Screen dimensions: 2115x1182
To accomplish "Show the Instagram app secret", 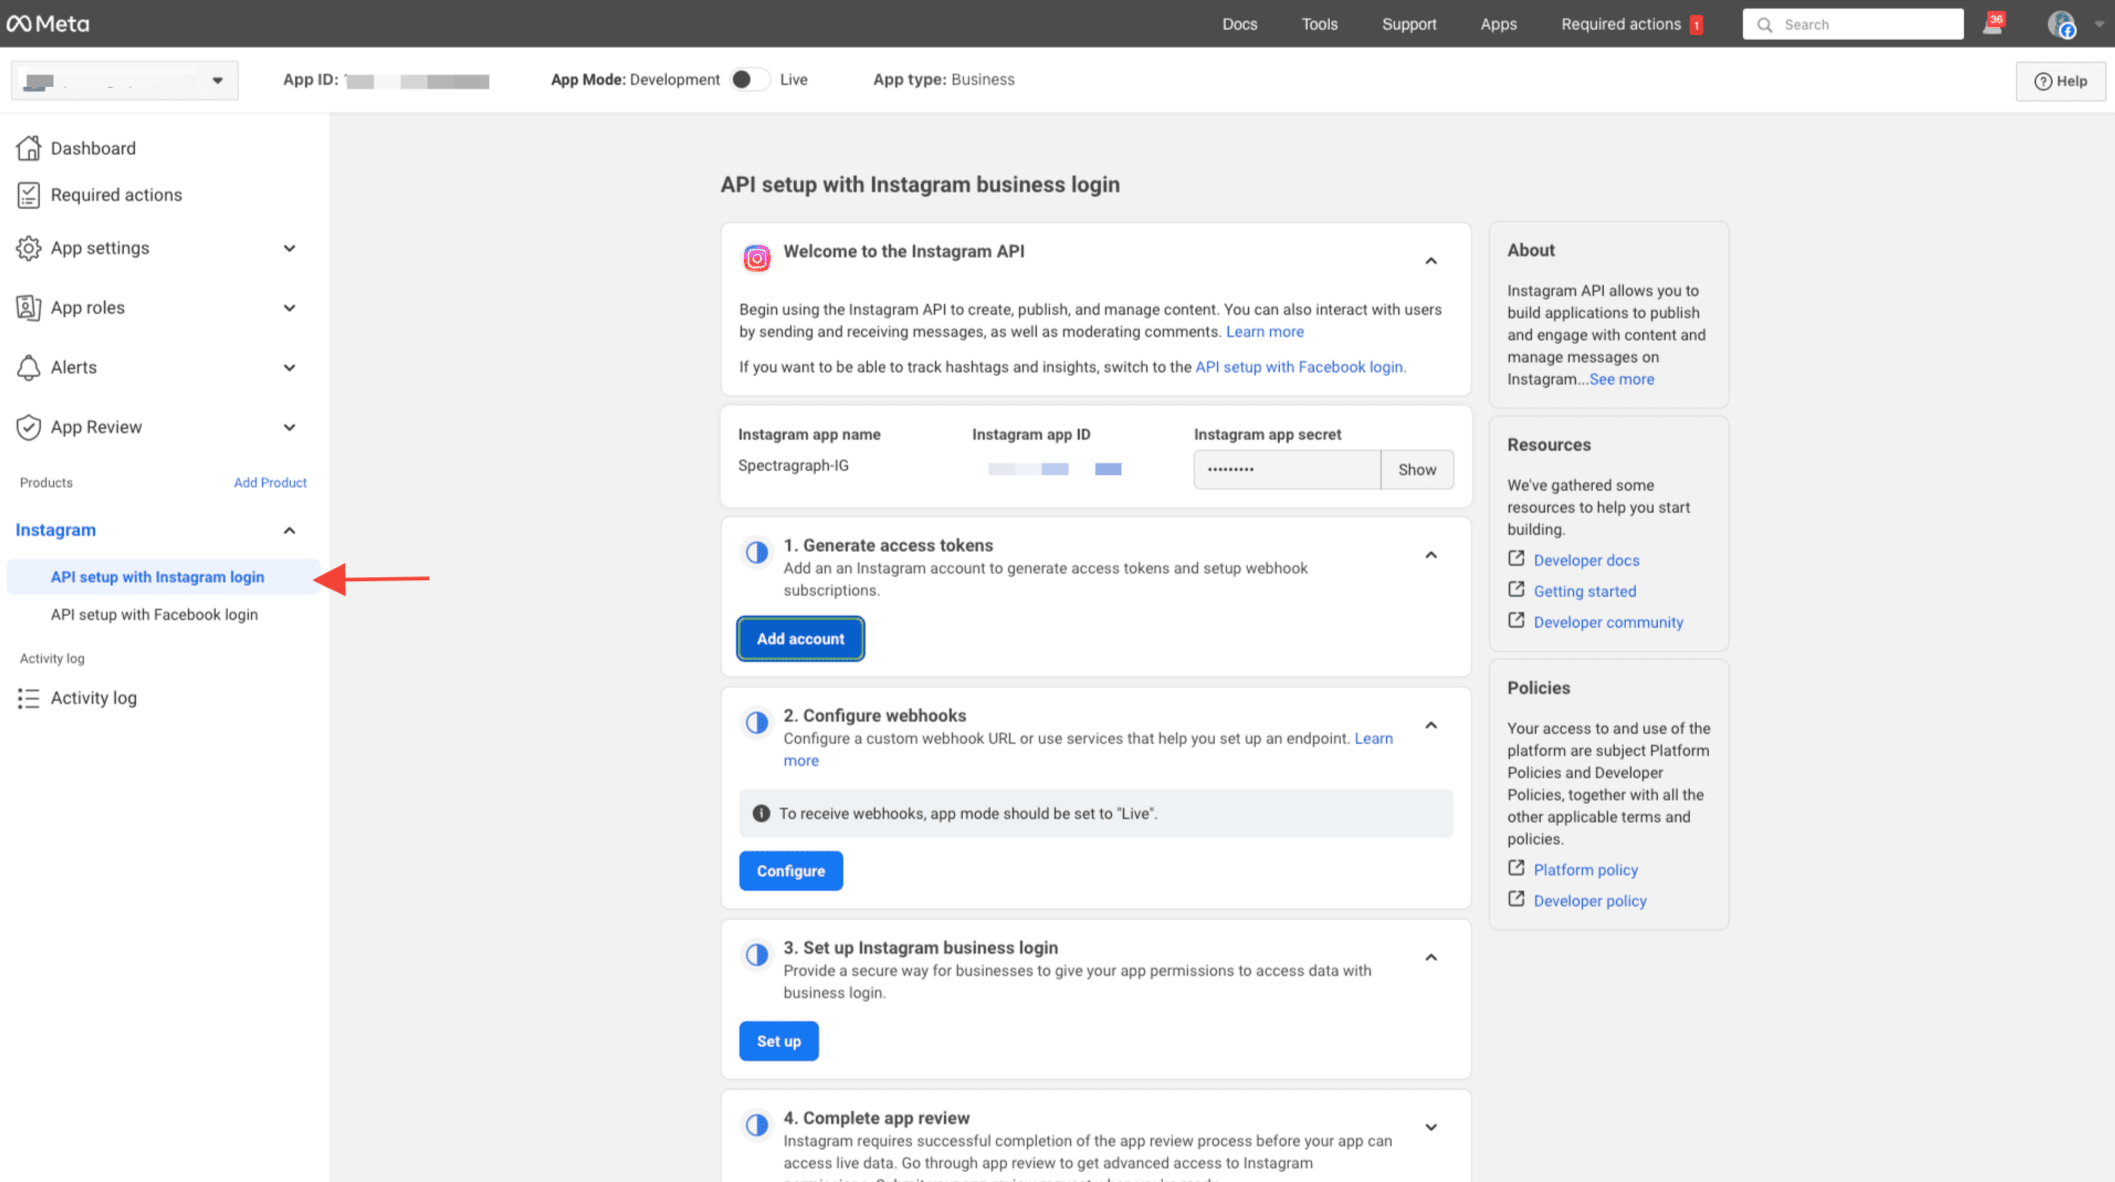I will tap(1417, 469).
